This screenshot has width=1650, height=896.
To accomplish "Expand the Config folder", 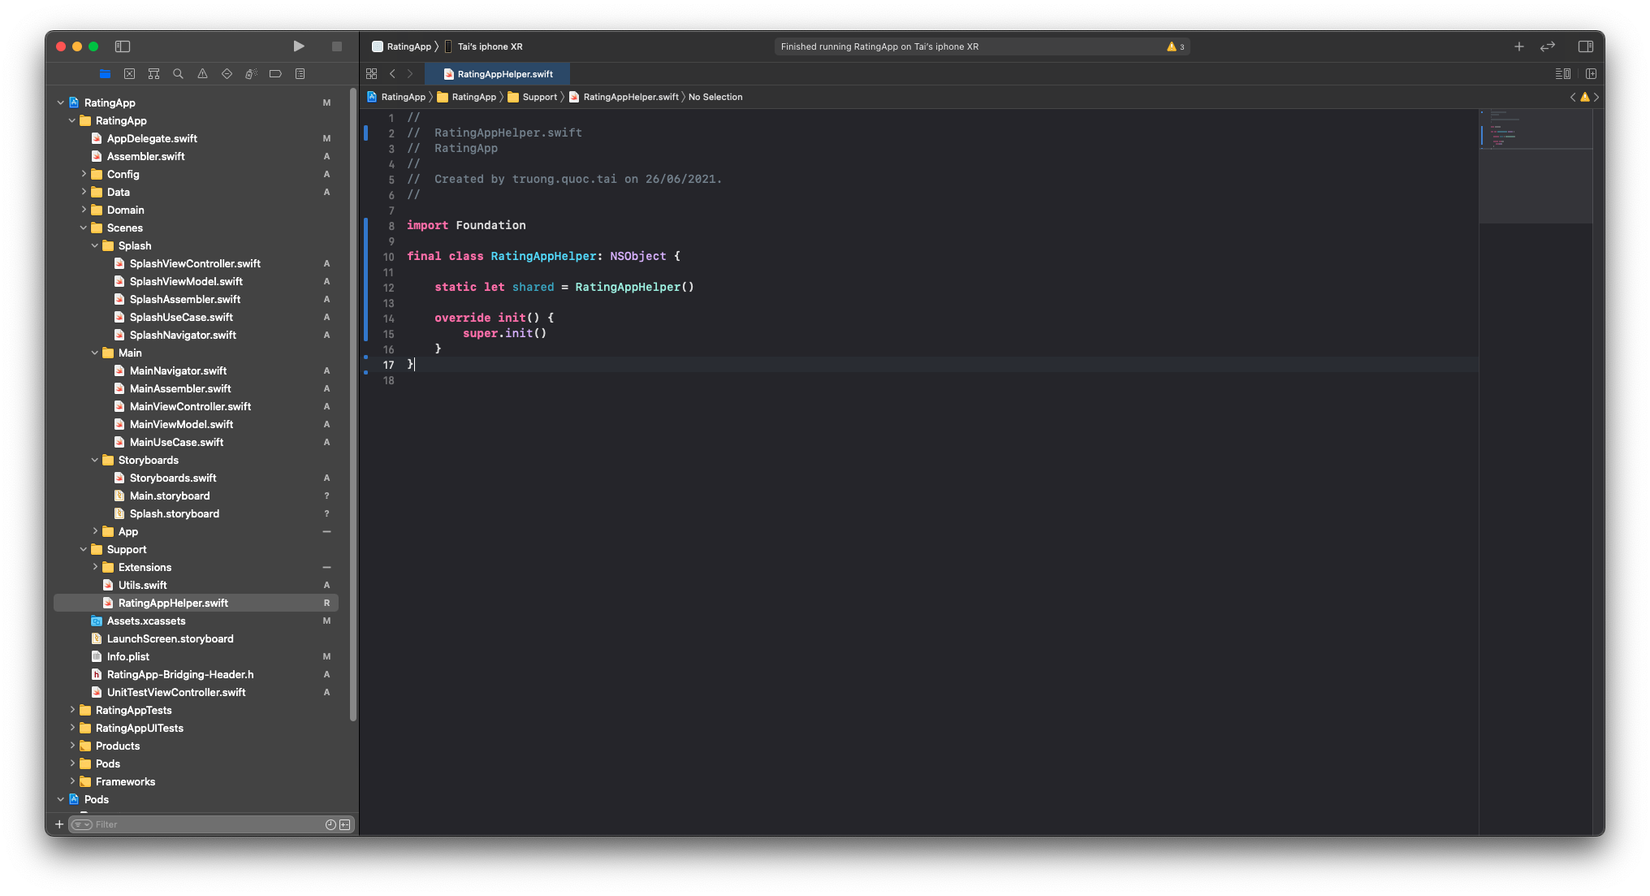I will [x=84, y=174].
